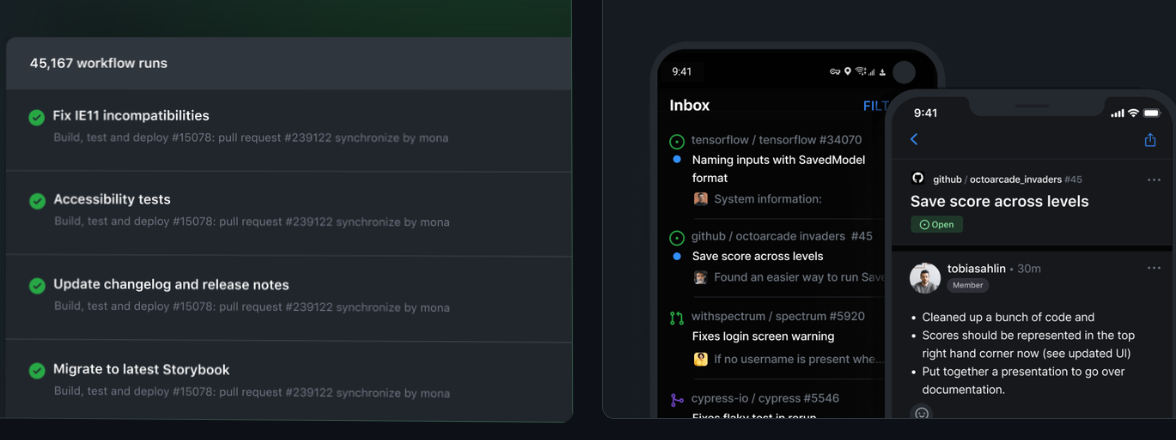Viewport: 1176px width, 440px height.
Task: Open the more menu on tobiasahlin's comment
Action: point(1154,268)
